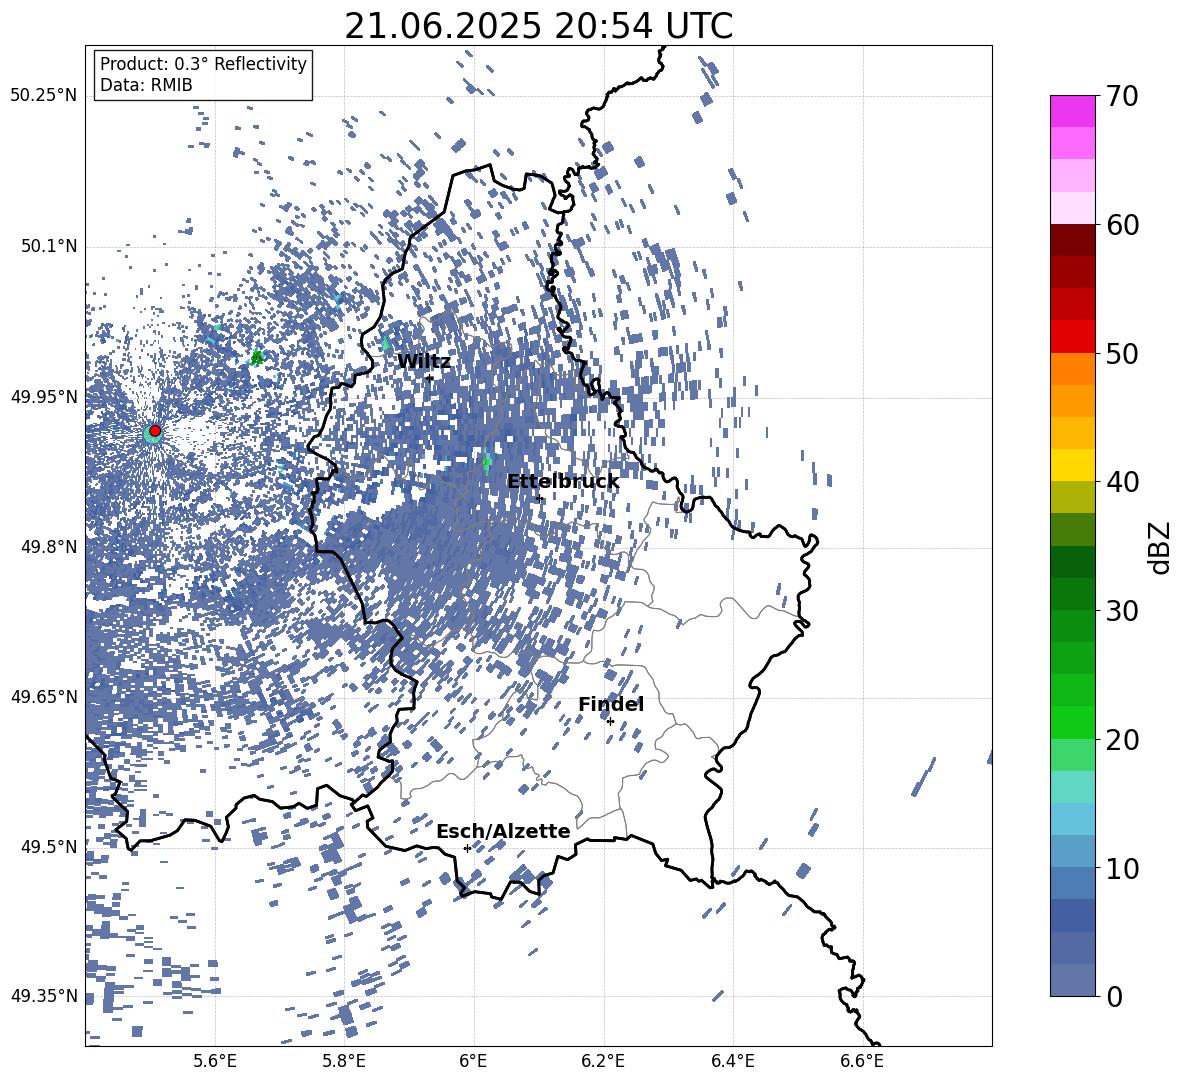Click the magenta swatch at colorbar top
The image size is (1184, 1081).
[x=1072, y=111]
